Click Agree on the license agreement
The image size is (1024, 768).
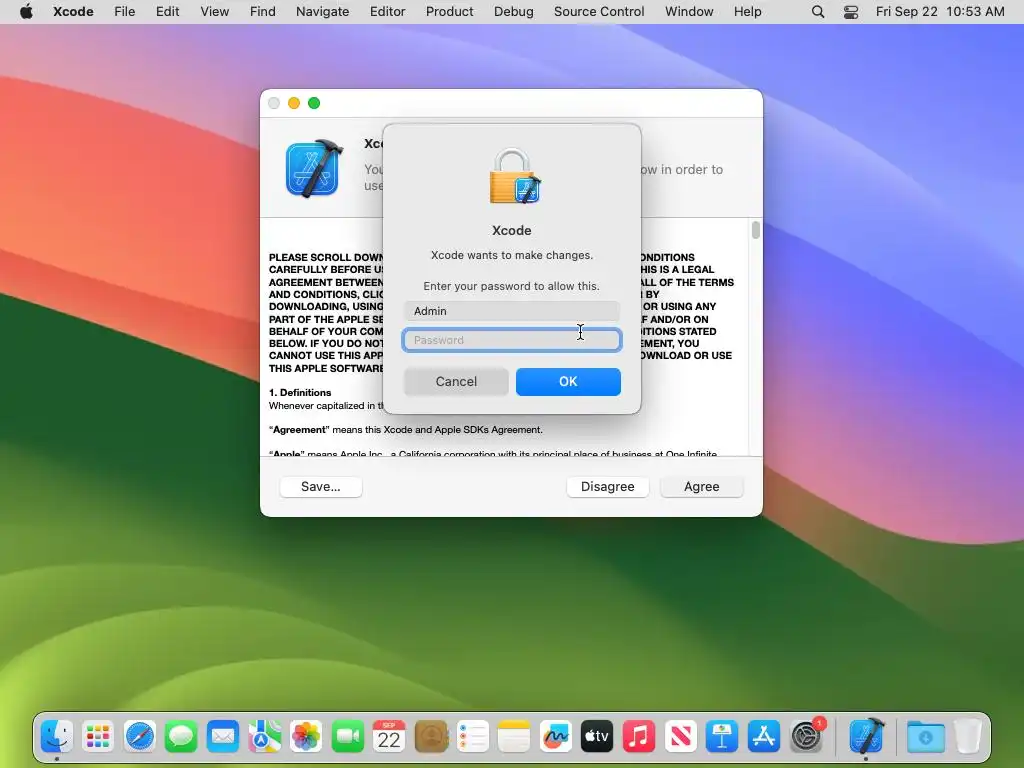click(701, 487)
